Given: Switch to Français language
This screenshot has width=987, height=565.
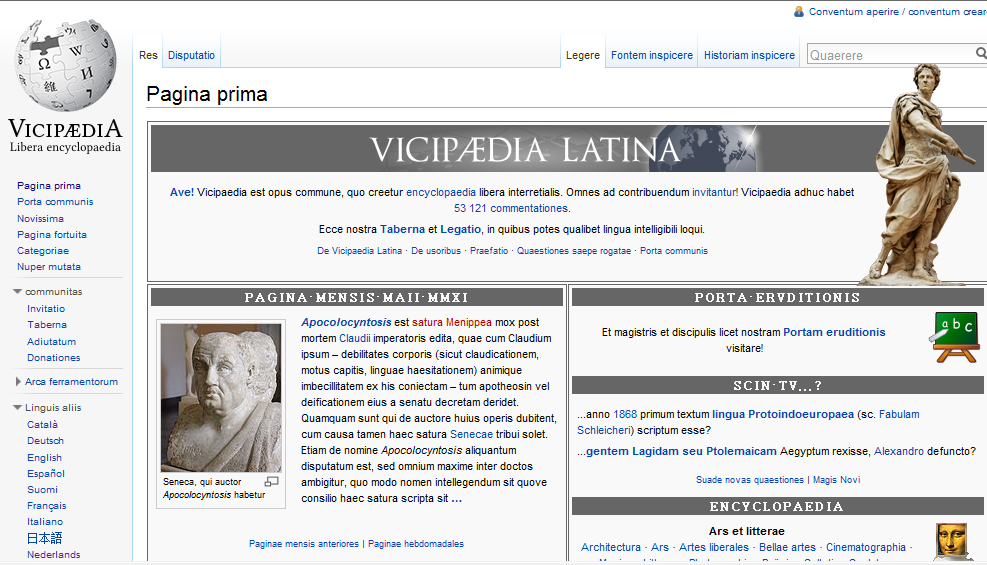Looking at the screenshot, I should click(x=47, y=506).
